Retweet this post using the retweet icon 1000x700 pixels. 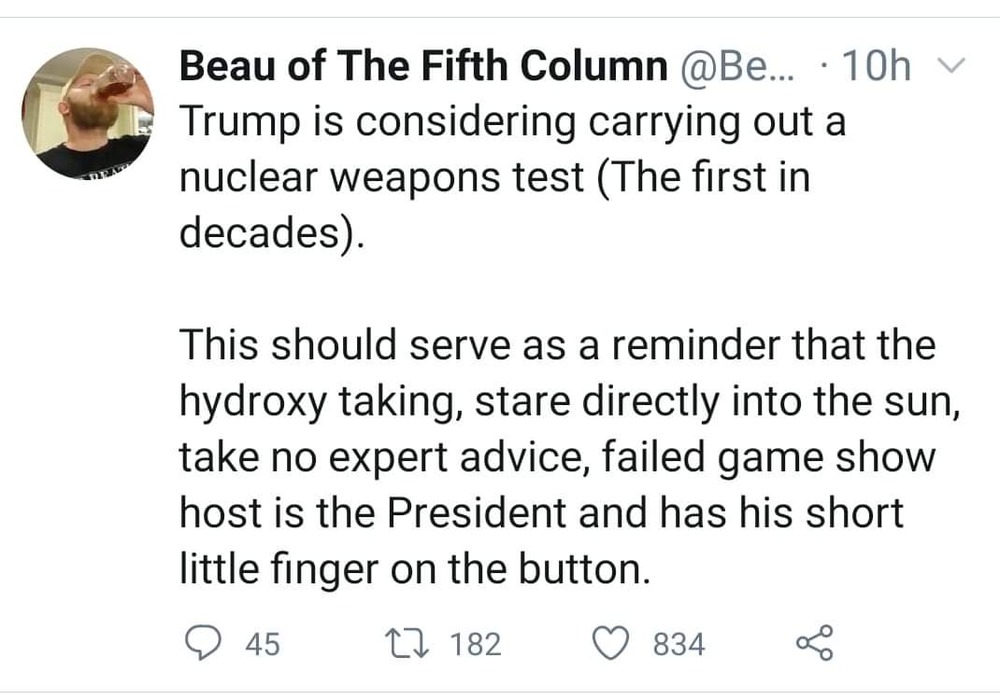408,643
